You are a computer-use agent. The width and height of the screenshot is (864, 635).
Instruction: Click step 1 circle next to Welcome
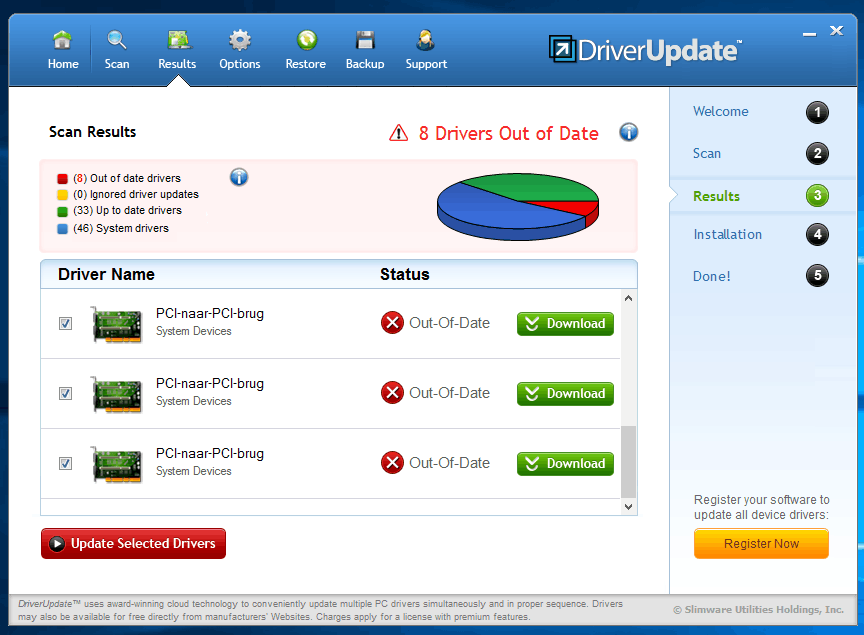(x=817, y=112)
